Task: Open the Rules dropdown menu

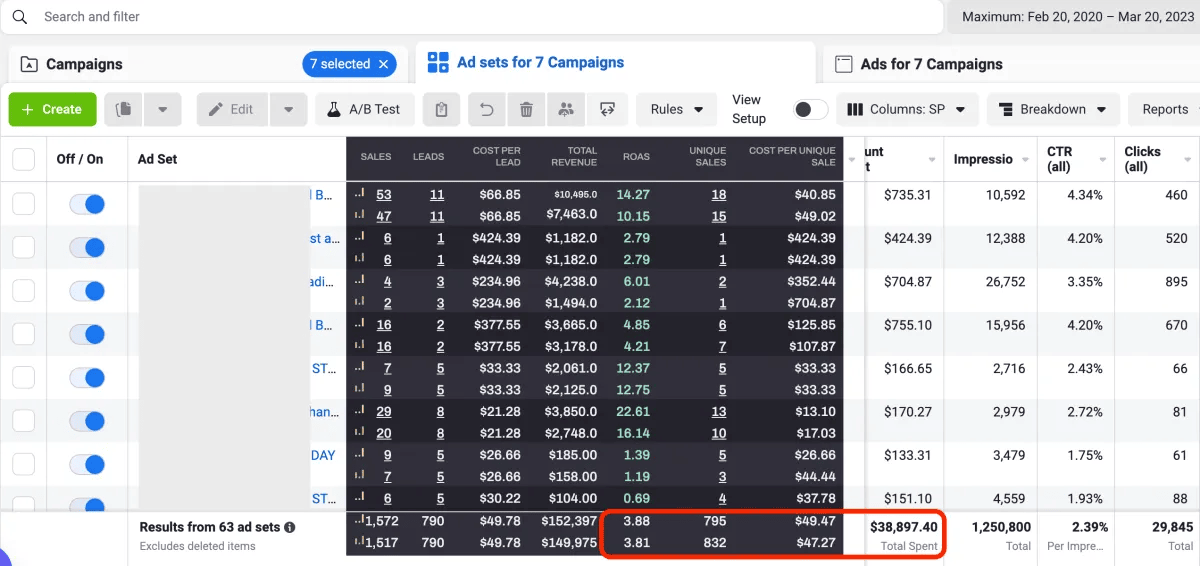Action: 677,109
